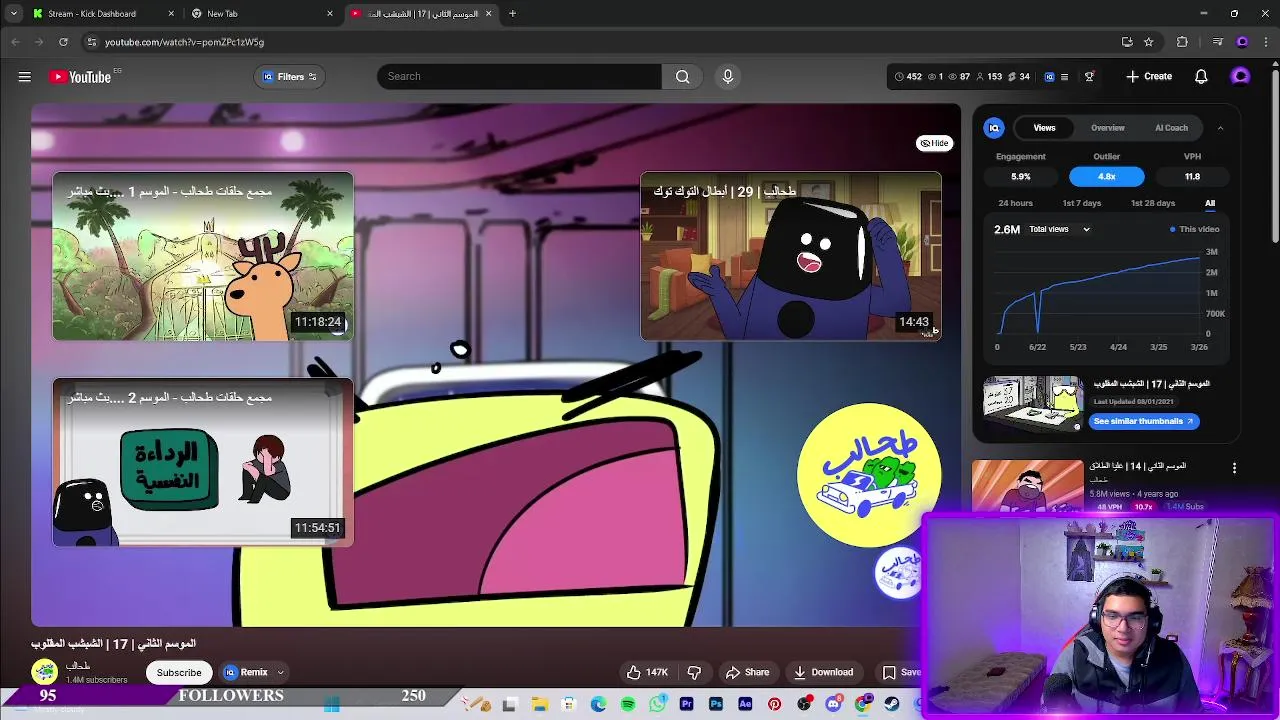
Task: Go to the YouTube home logo
Action: [x=80, y=76]
